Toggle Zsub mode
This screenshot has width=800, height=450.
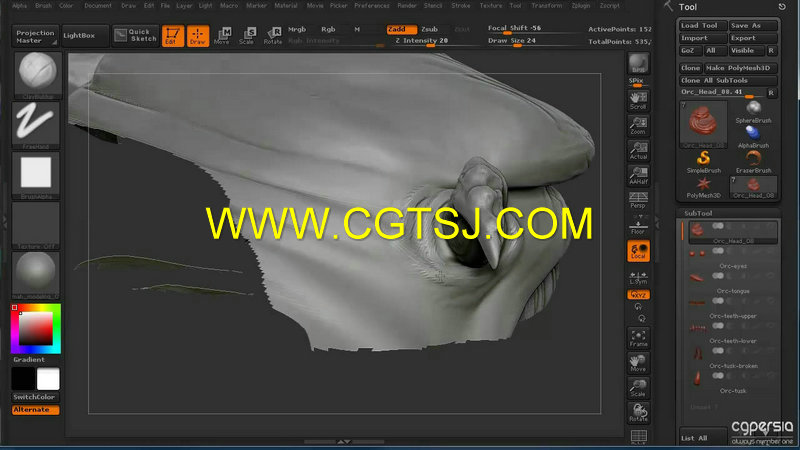click(x=430, y=30)
